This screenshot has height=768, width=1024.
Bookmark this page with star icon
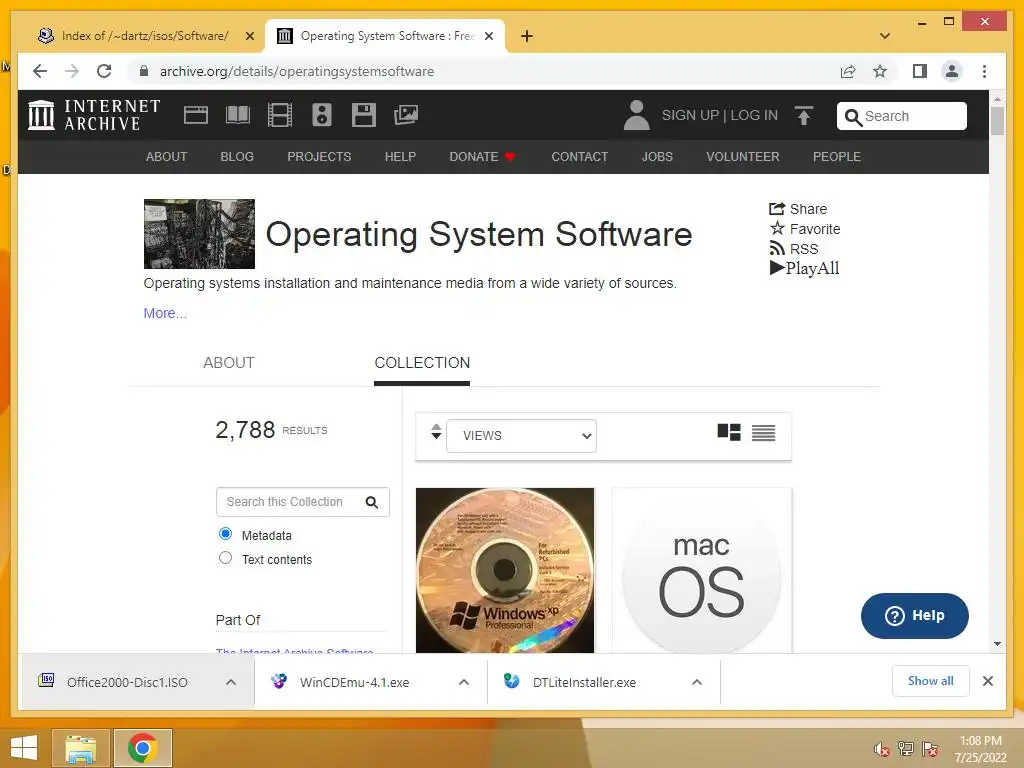pos(880,71)
